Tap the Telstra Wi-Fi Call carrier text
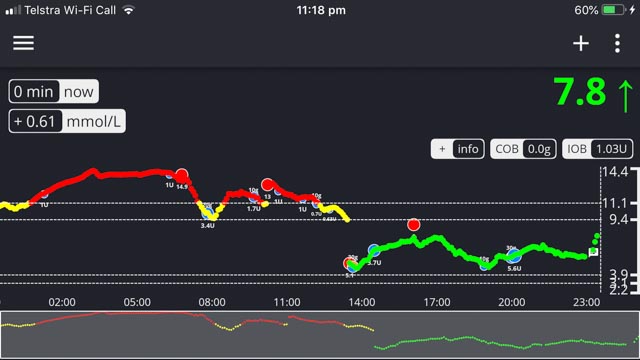Viewport: 640px width, 360px height. [x=70, y=10]
